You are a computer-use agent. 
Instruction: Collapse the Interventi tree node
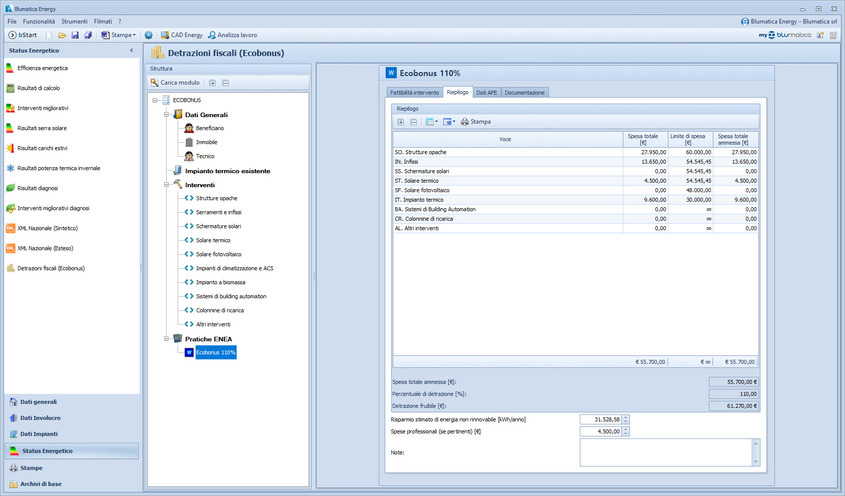[x=167, y=185]
